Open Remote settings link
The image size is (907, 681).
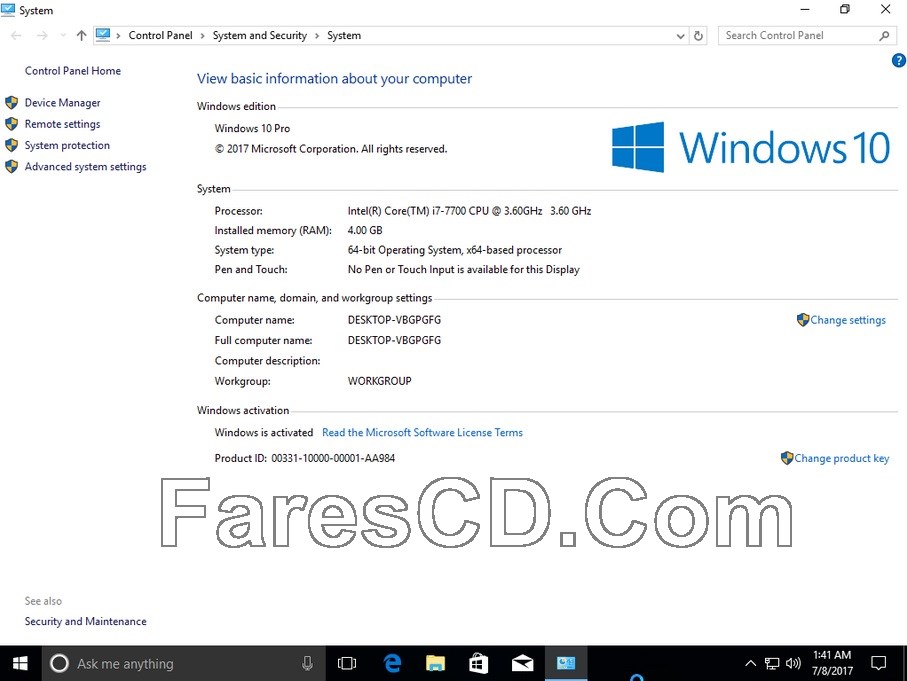62,124
